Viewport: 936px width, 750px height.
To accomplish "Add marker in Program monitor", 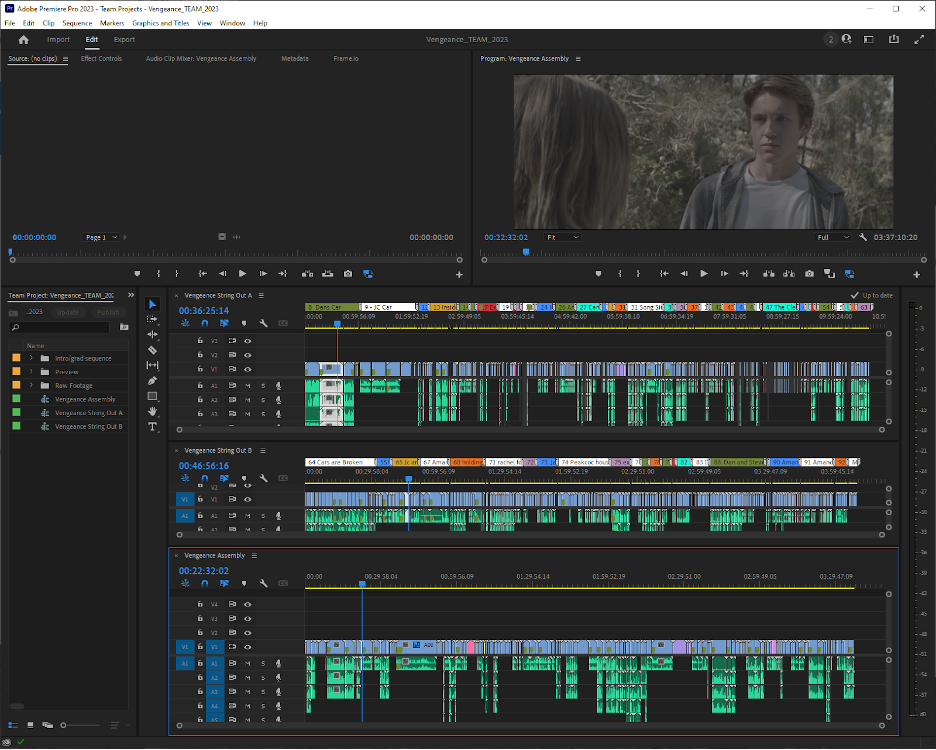I will click(598, 273).
